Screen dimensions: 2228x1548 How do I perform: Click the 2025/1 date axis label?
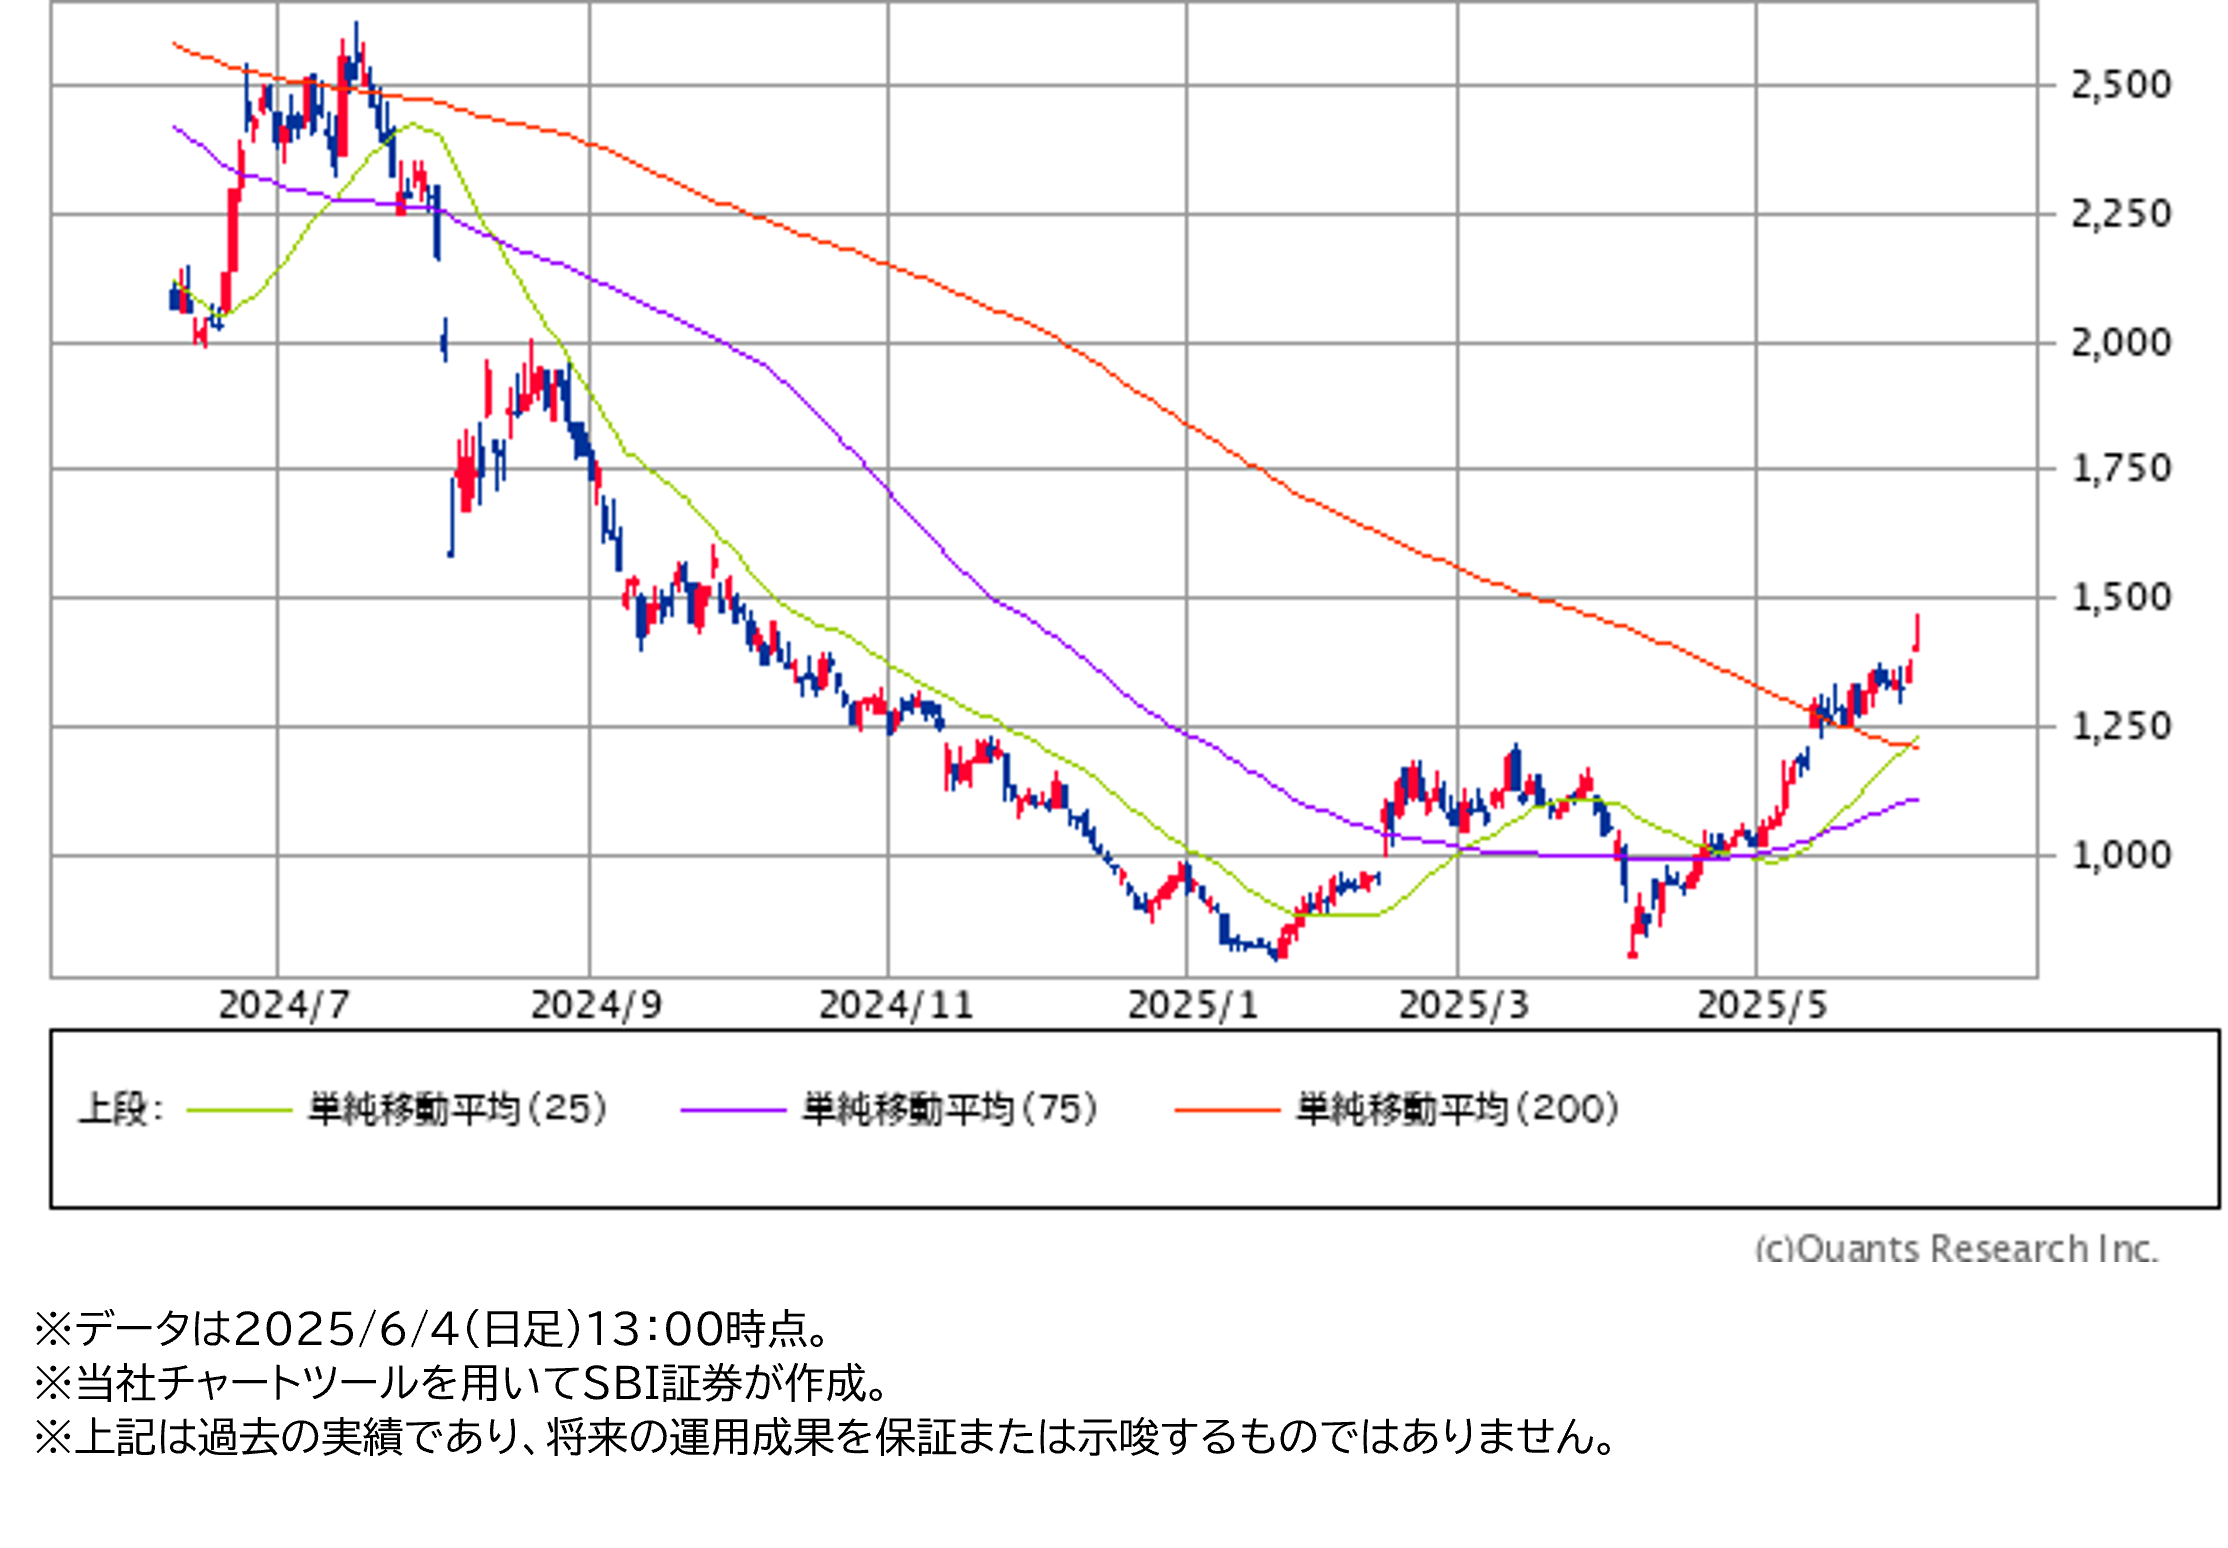[1192, 1005]
